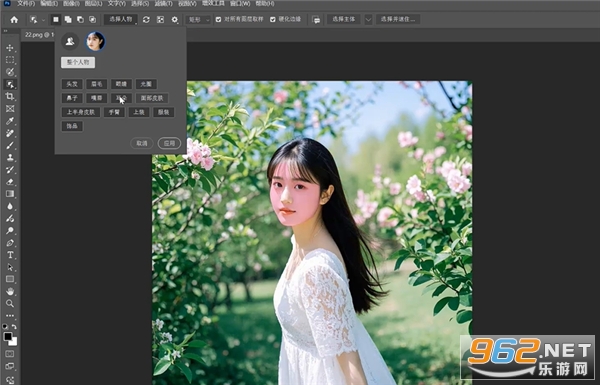Click the refresh object finder icon
600x385 pixels.
pos(146,20)
